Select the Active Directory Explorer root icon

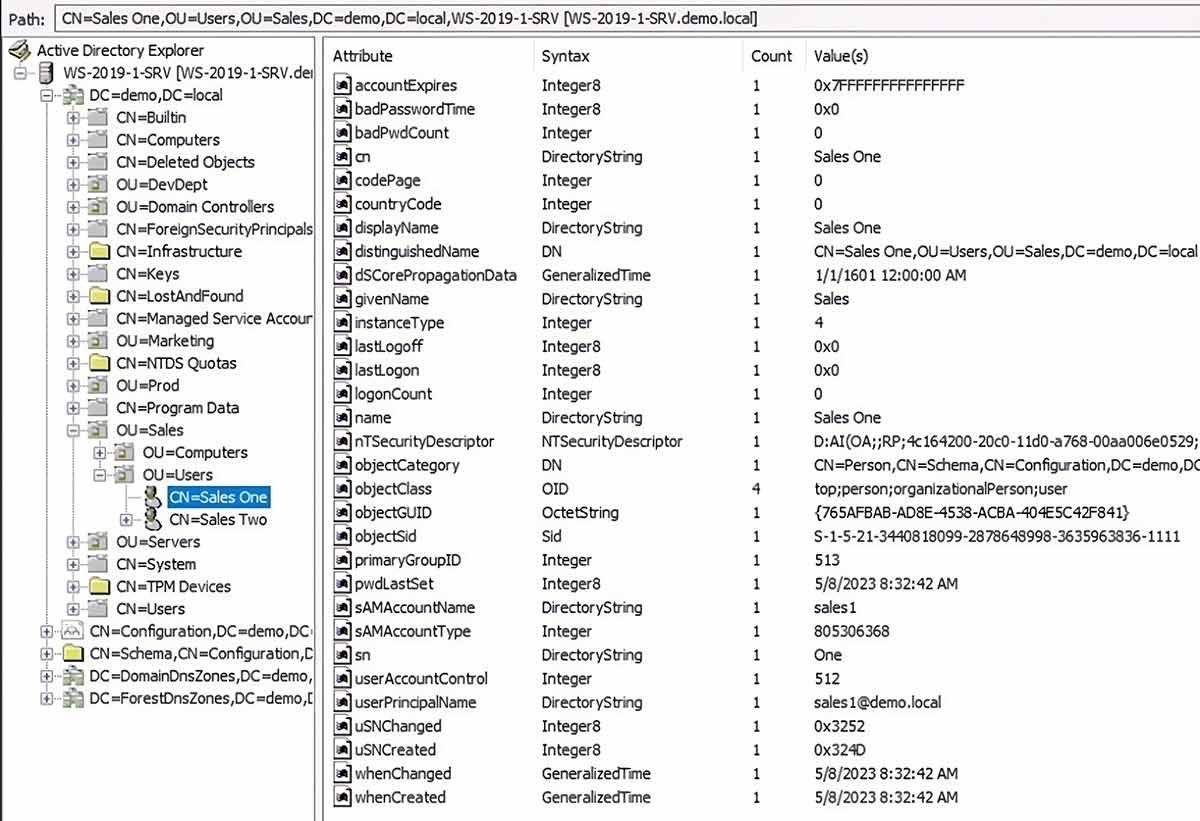pyautogui.click(x=18, y=49)
